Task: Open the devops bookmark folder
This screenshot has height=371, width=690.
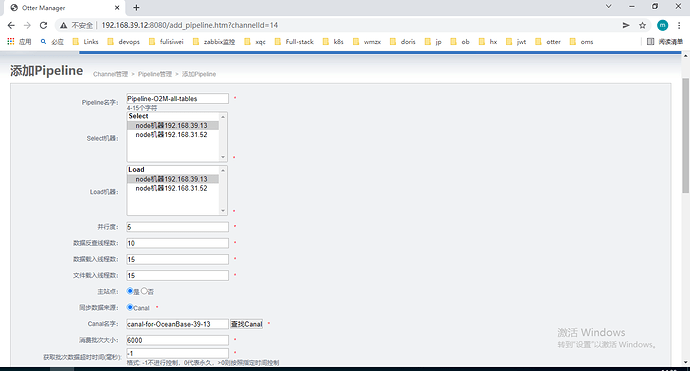Action: (124, 42)
